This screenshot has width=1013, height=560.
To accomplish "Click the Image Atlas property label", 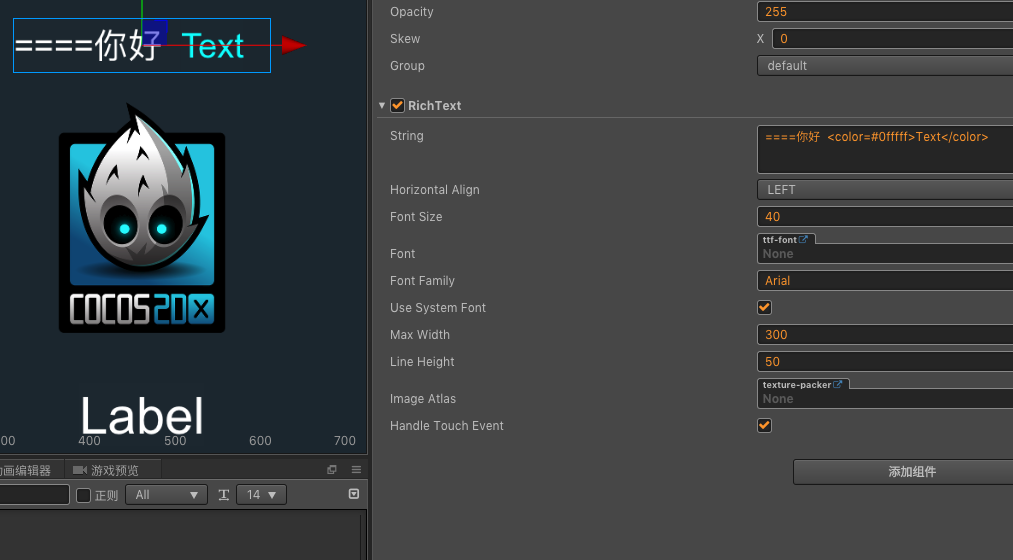I will tap(423, 399).
